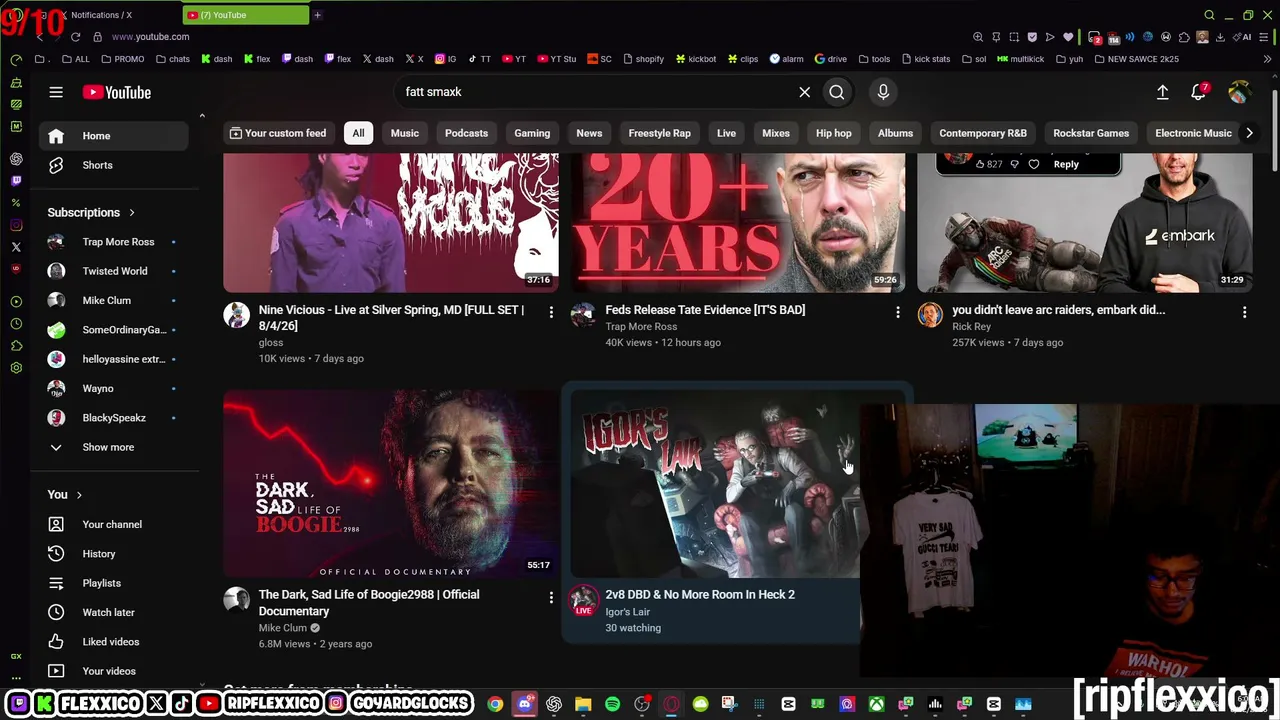Open File Explorer from the taskbar
Screen dimensions: 1280x720
pyautogui.click(x=583, y=704)
